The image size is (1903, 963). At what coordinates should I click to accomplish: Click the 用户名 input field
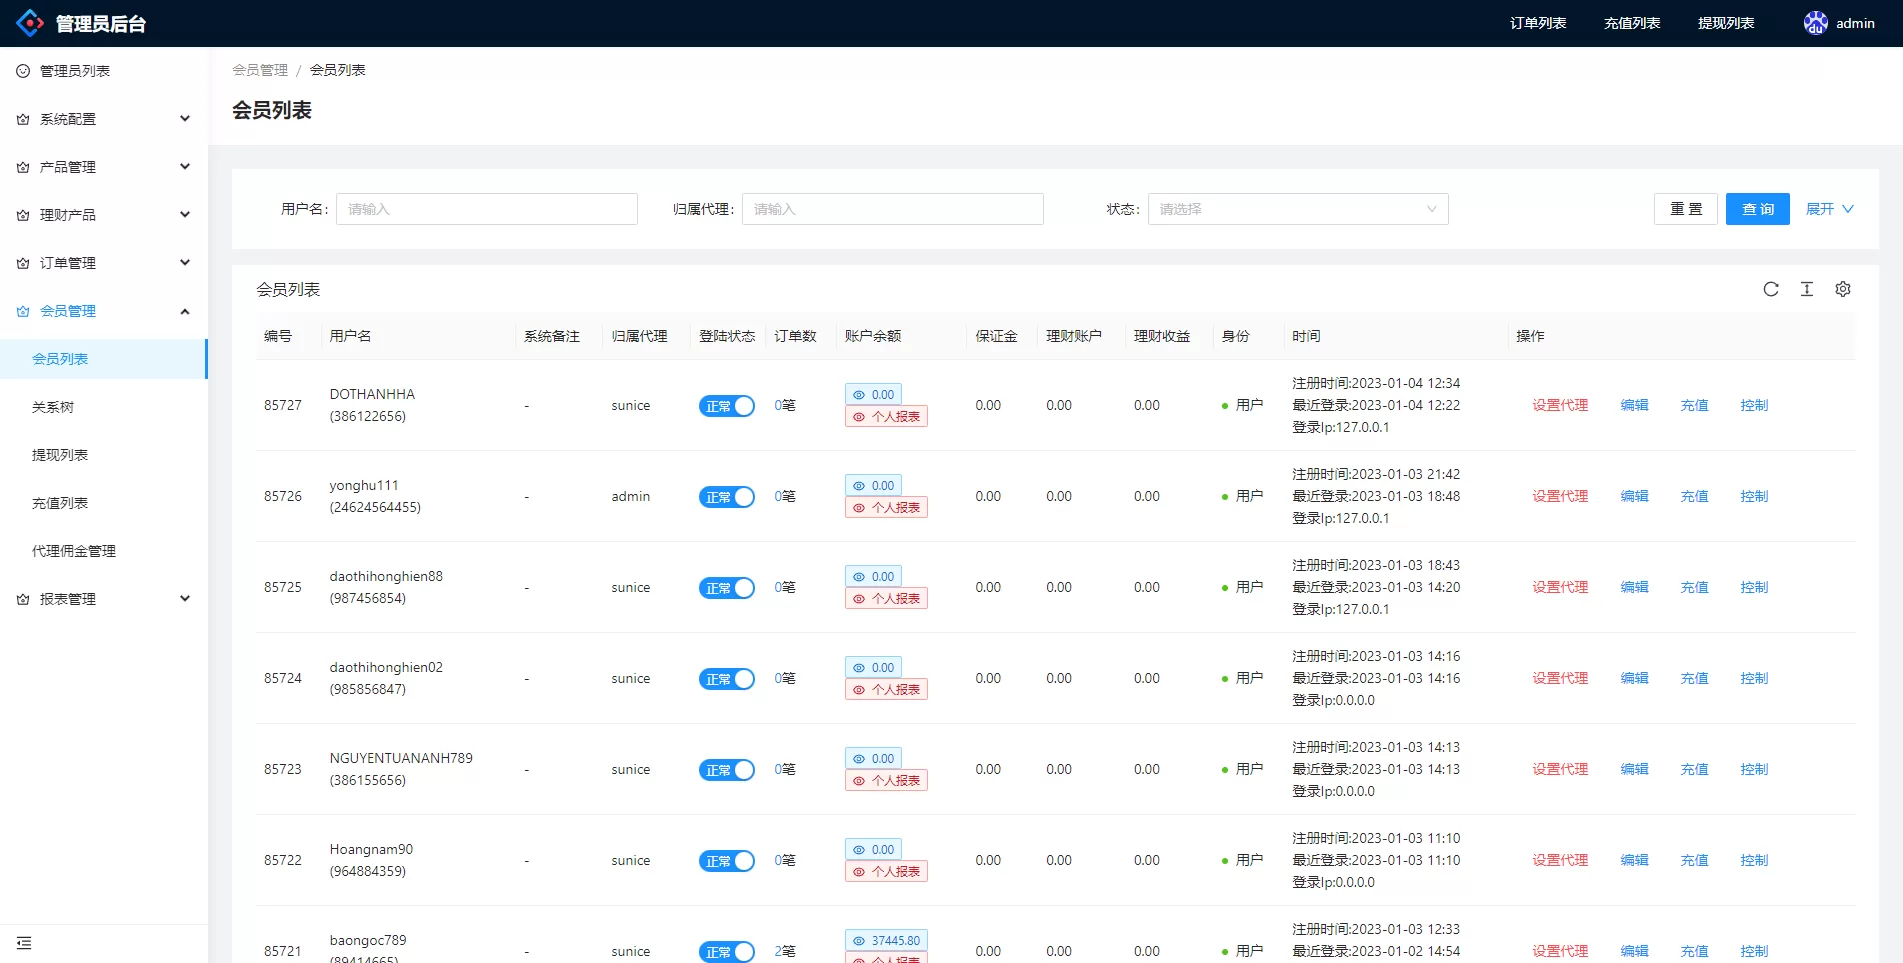pos(487,209)
